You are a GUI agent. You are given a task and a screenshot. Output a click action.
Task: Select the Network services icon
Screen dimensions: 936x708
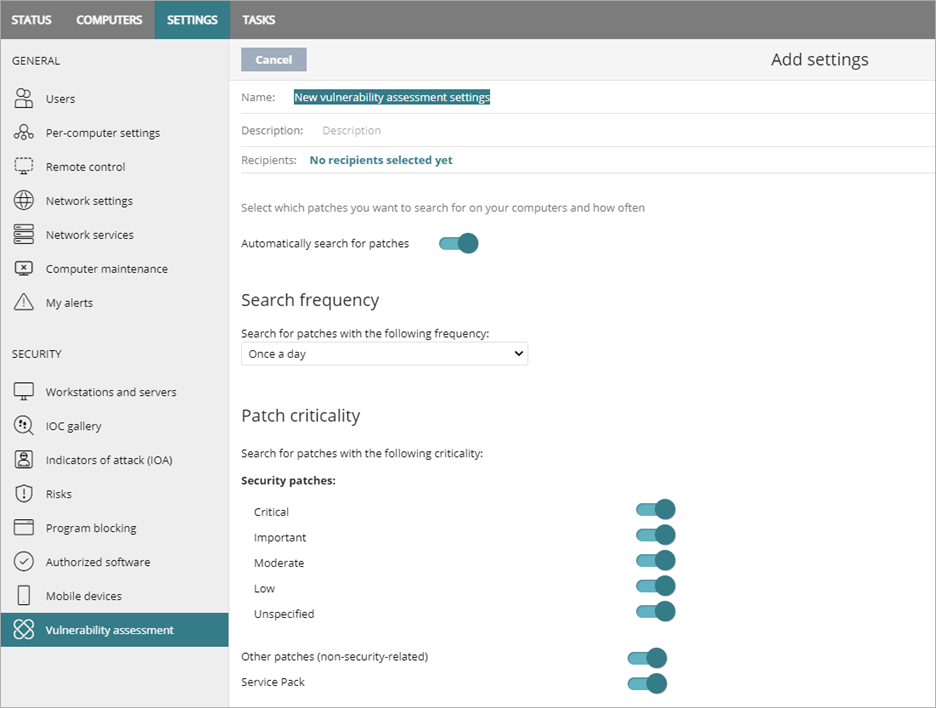22,234
